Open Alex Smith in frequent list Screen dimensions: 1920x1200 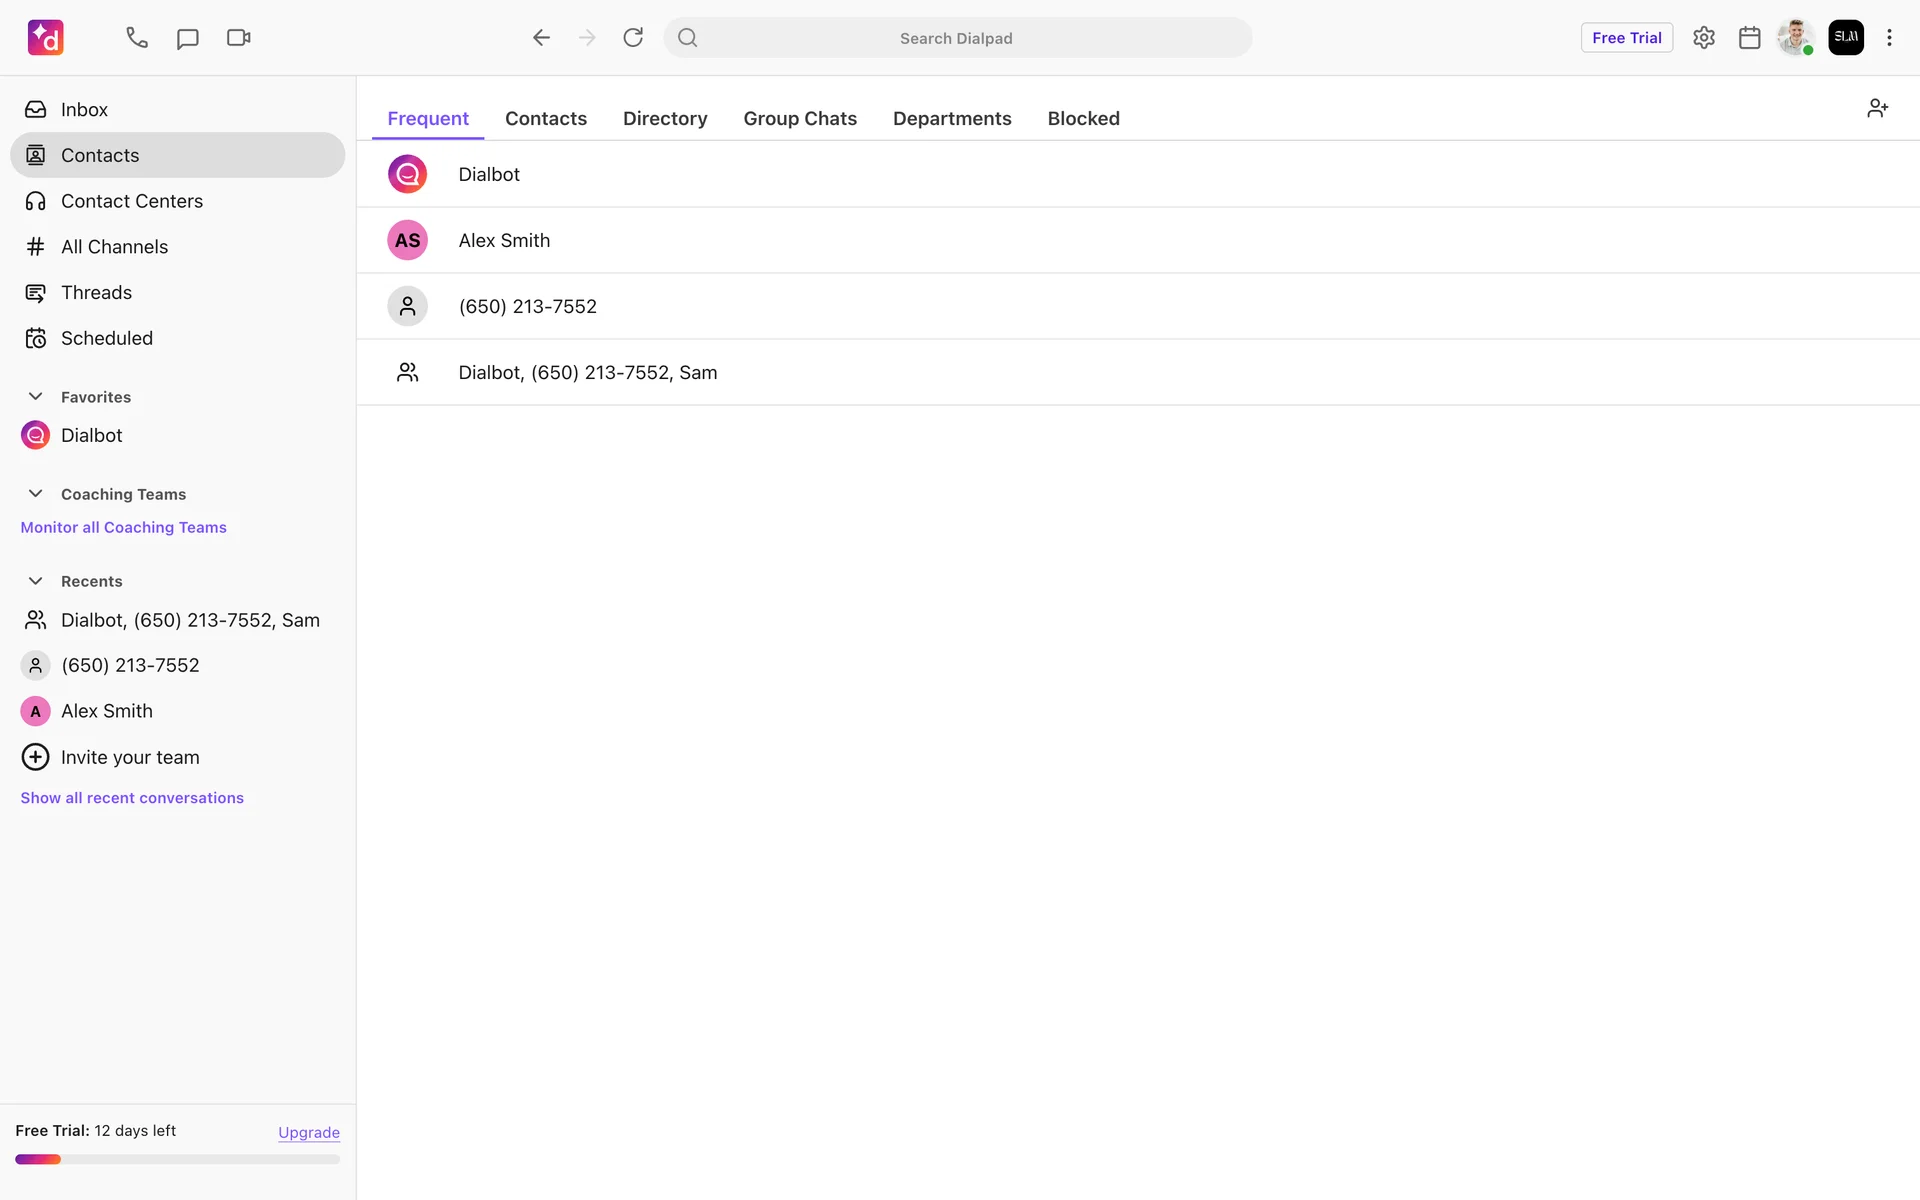(x=504, y=240)
